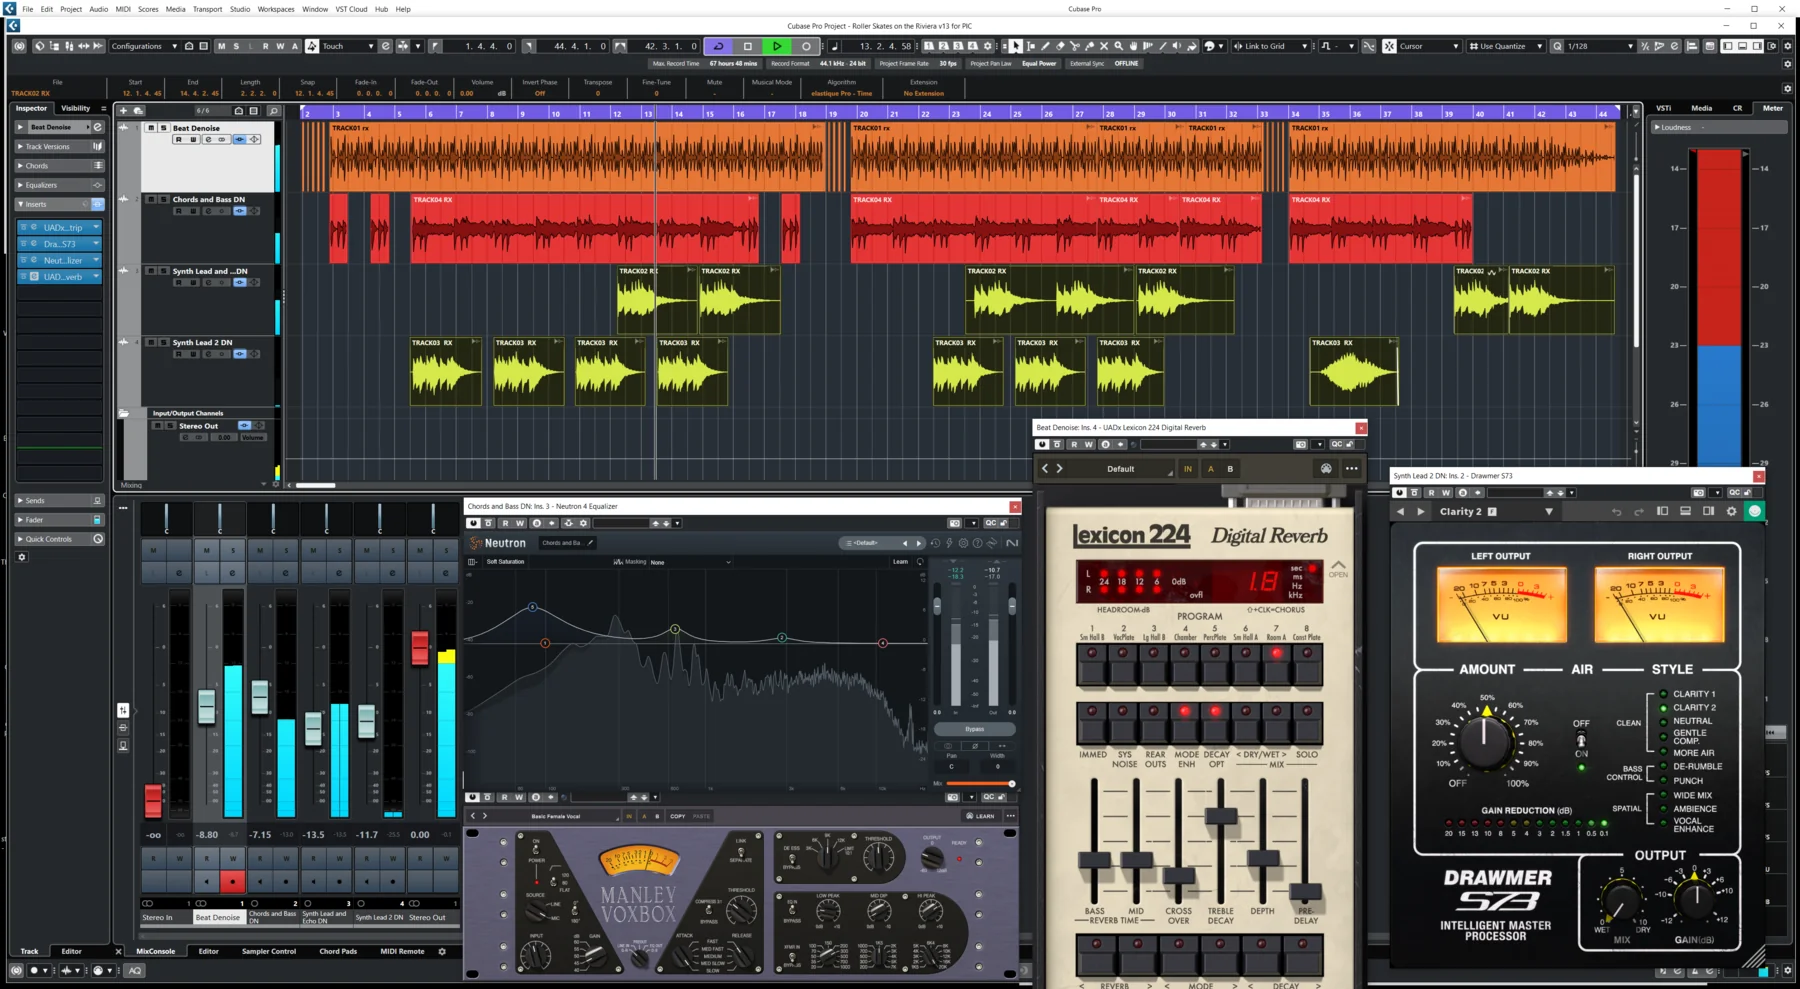Open the Studio menu
Screen dimensions: 1800x989
pyautogui.click(x=239, y=9)
